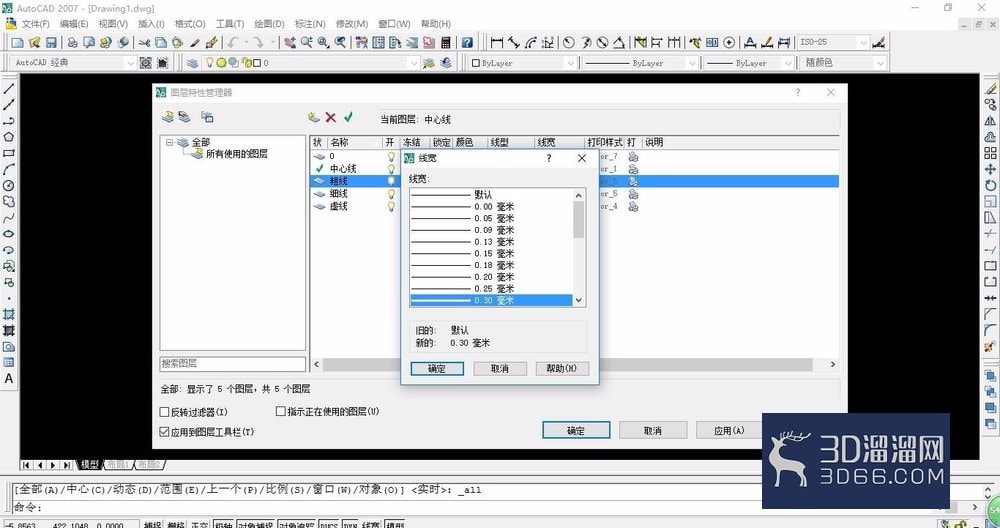
Task: Click the Layer States Manager icon
Action: pos(207,117)
